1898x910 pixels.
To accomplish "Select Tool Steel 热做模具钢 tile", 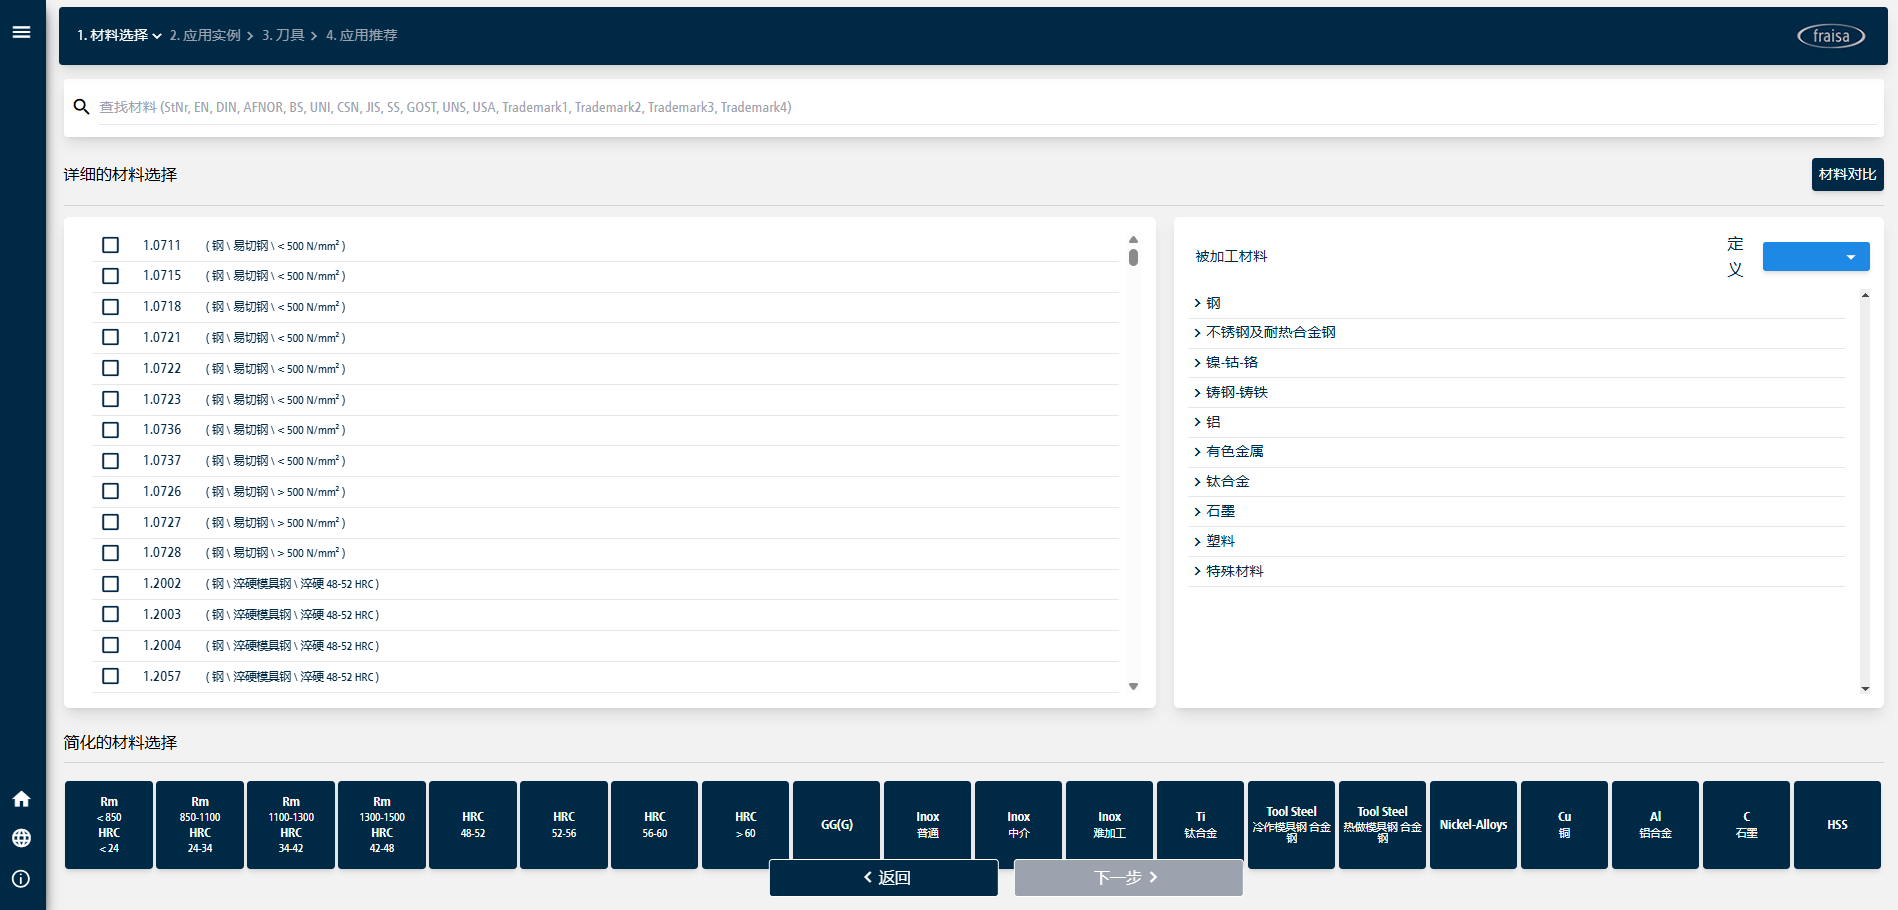I will pos(1383,825).
